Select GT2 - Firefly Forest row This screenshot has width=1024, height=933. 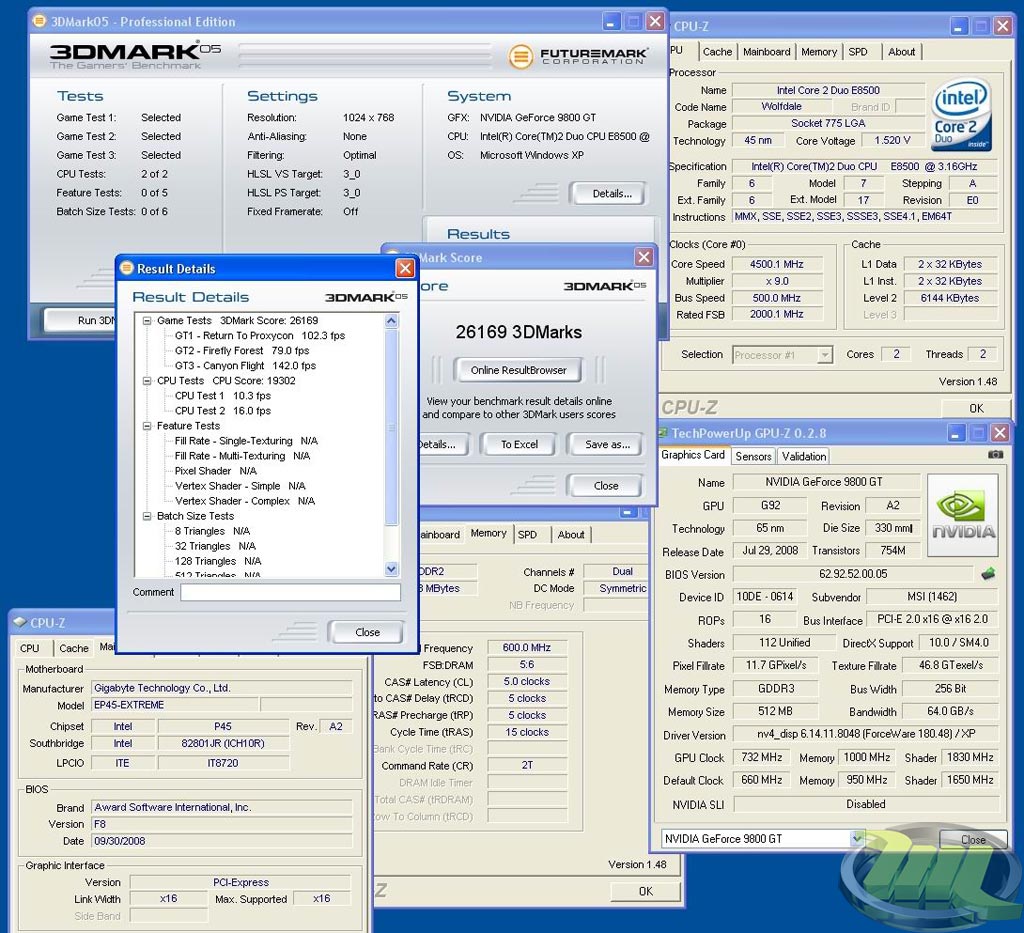tap(242, 351)
